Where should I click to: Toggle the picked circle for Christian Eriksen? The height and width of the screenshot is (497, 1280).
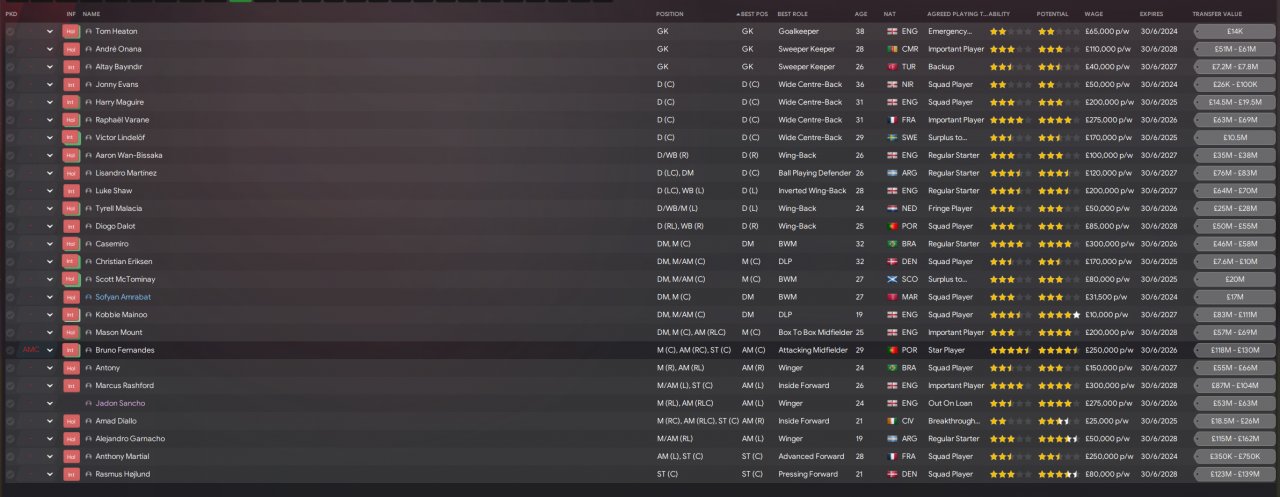(10, 262)
